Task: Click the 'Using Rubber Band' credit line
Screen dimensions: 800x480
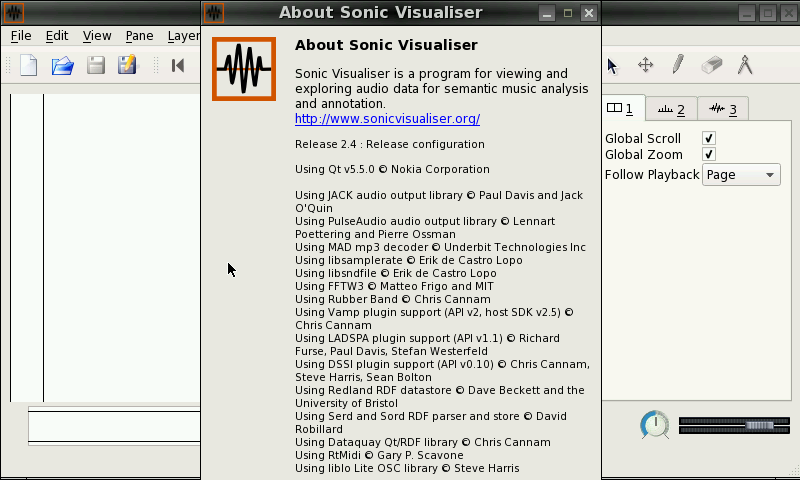Action: [x=393, y=299]
